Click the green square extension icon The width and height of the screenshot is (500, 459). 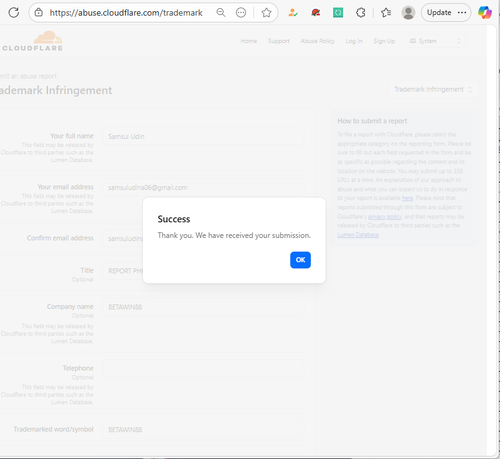pyautogui.click(x=338, y=13)
